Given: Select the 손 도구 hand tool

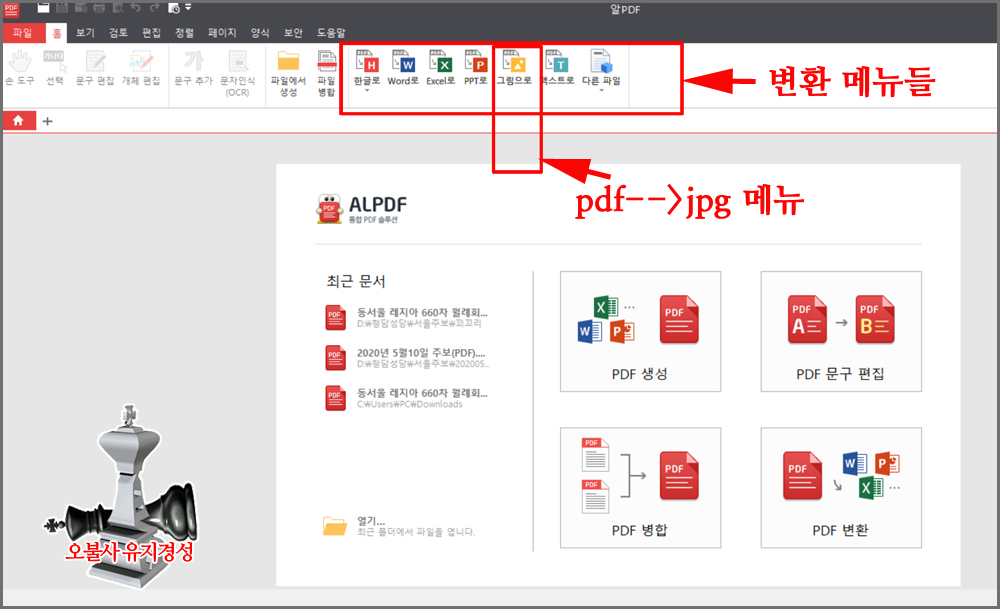Looking at the screenshot, I should (20, 68).
